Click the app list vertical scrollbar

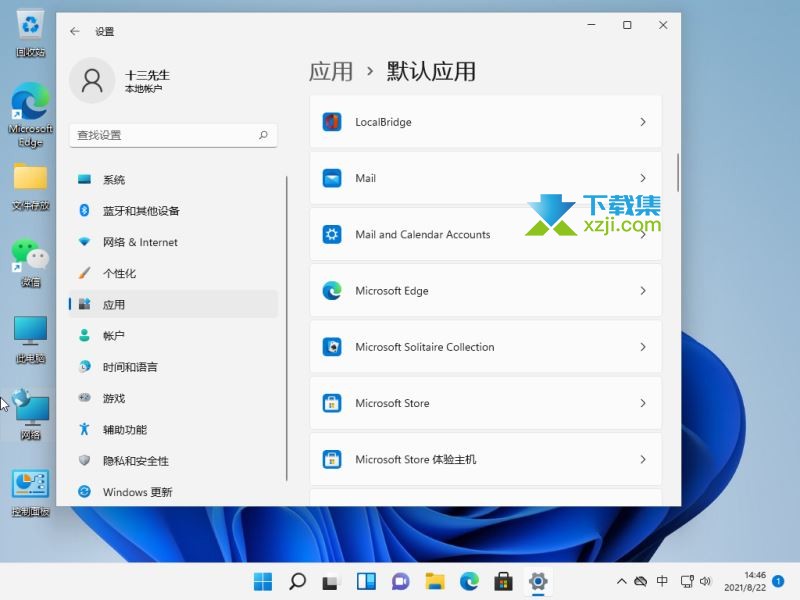coord(678,173)
